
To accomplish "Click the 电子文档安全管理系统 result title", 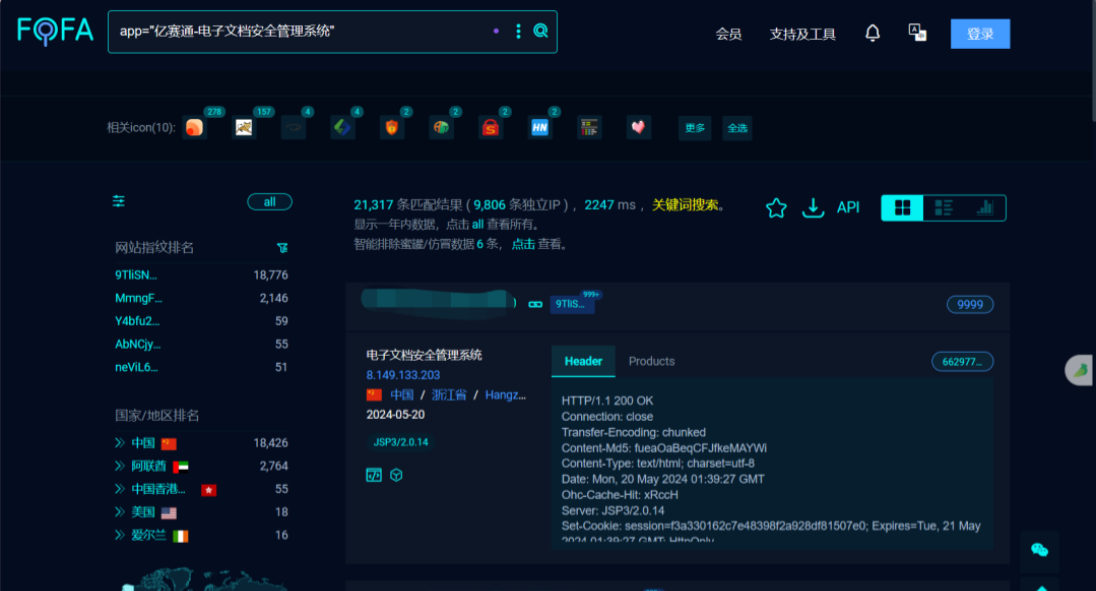I will pyautogui.click(x=424, y=355).
